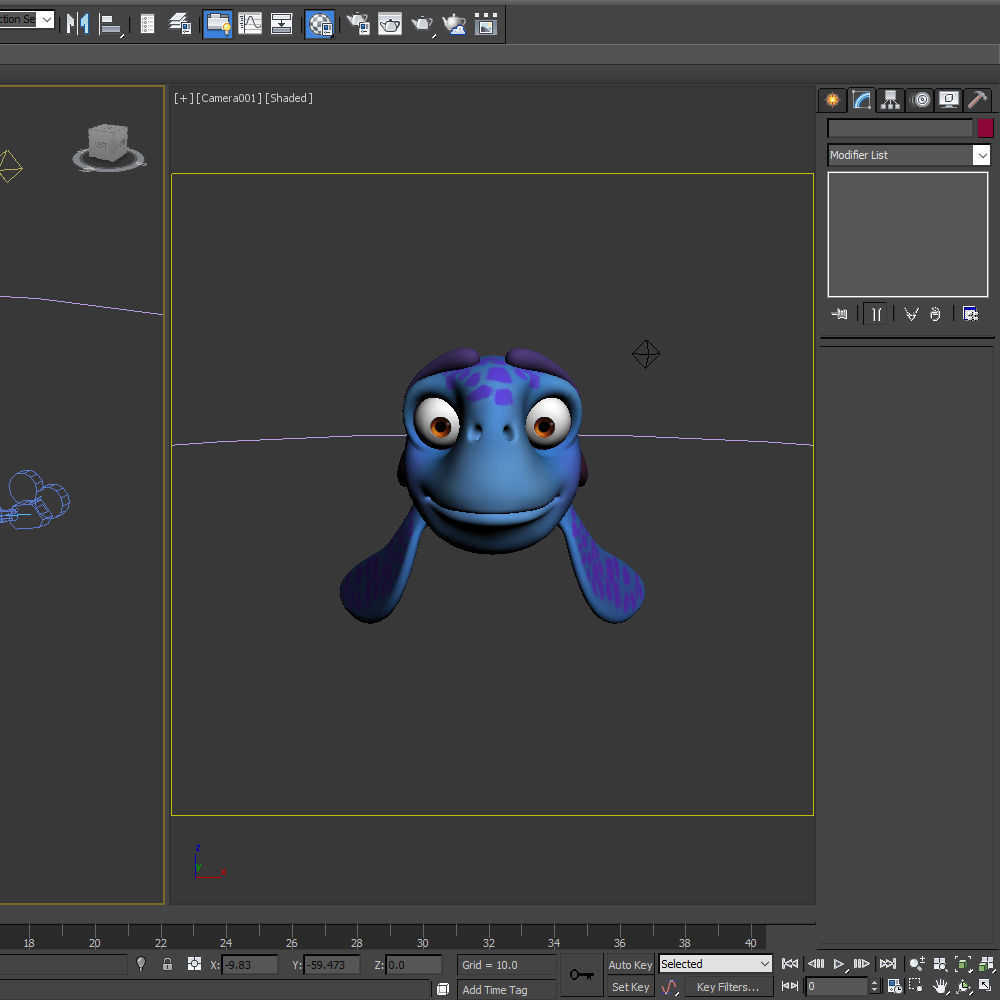This screenshot has height=1000, width=1000.
Task: Open the Curve Editor
Action: tap(250, 24)
